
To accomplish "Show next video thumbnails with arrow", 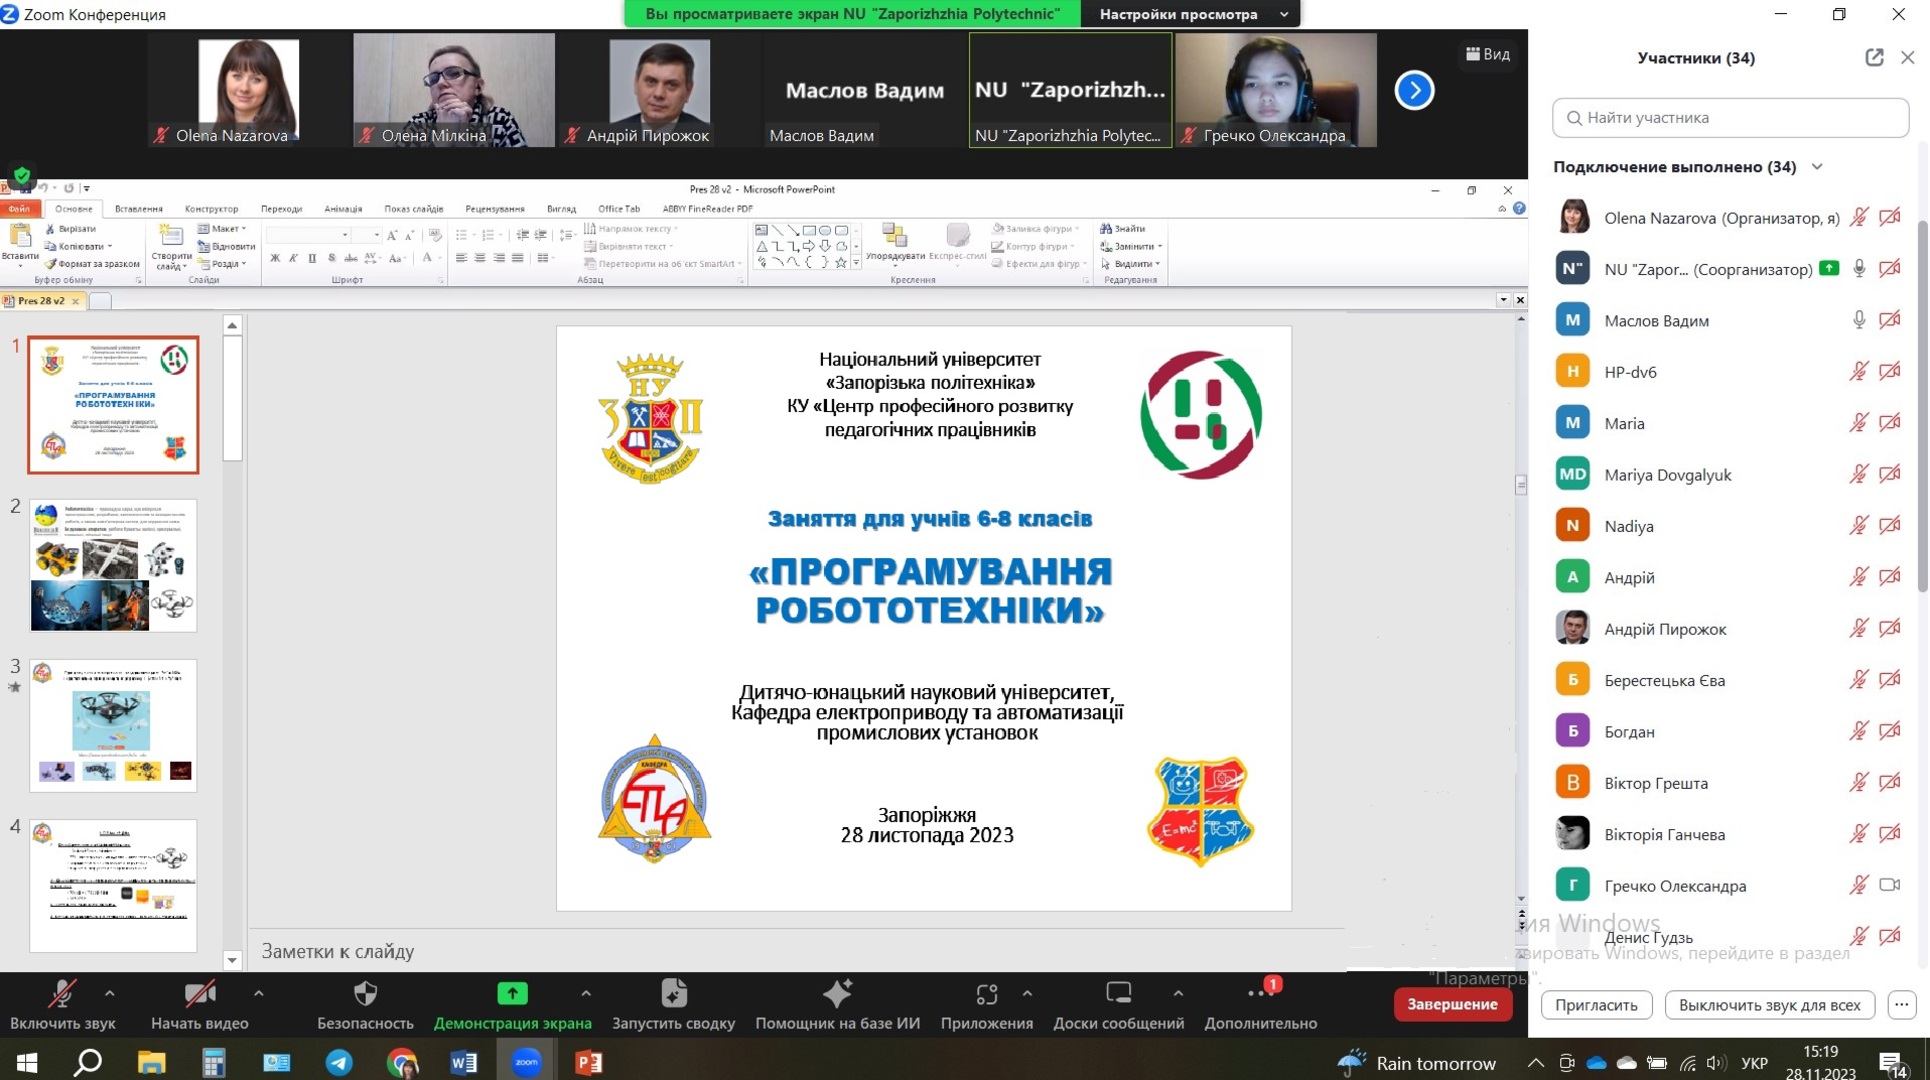I will (x=1414, y=90).
